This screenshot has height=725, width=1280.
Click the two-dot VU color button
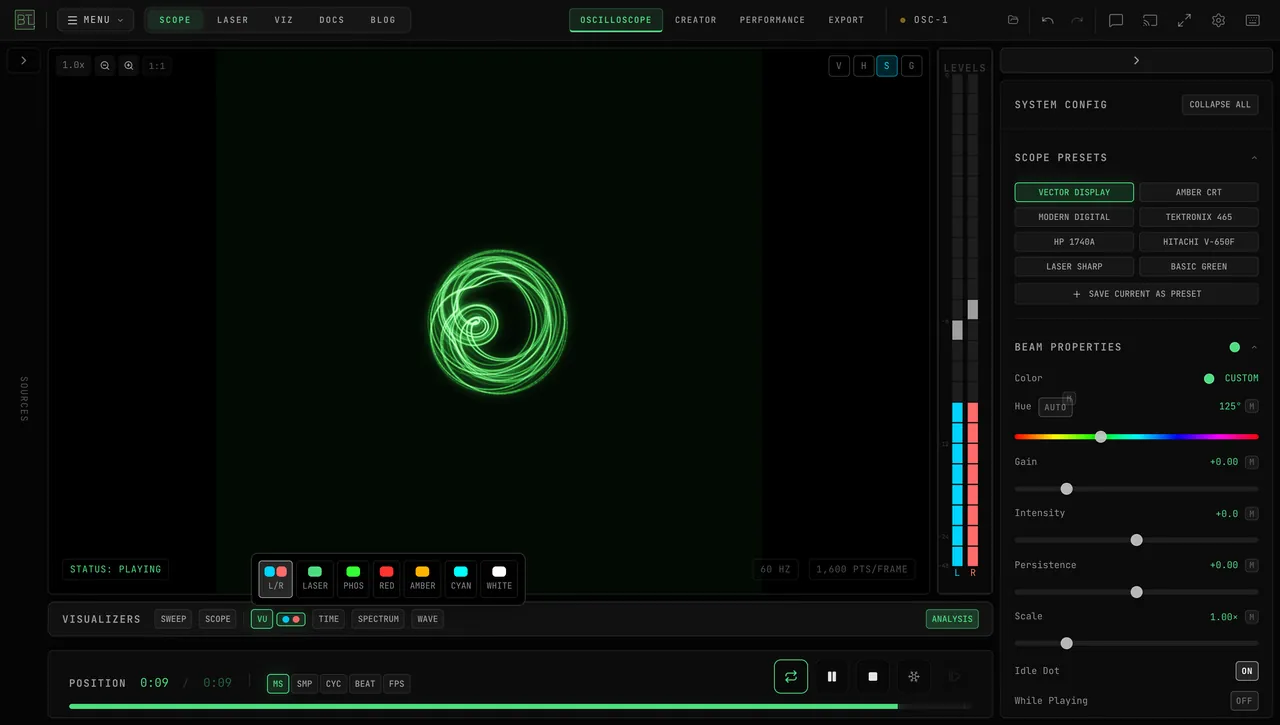tap(291, 619)
